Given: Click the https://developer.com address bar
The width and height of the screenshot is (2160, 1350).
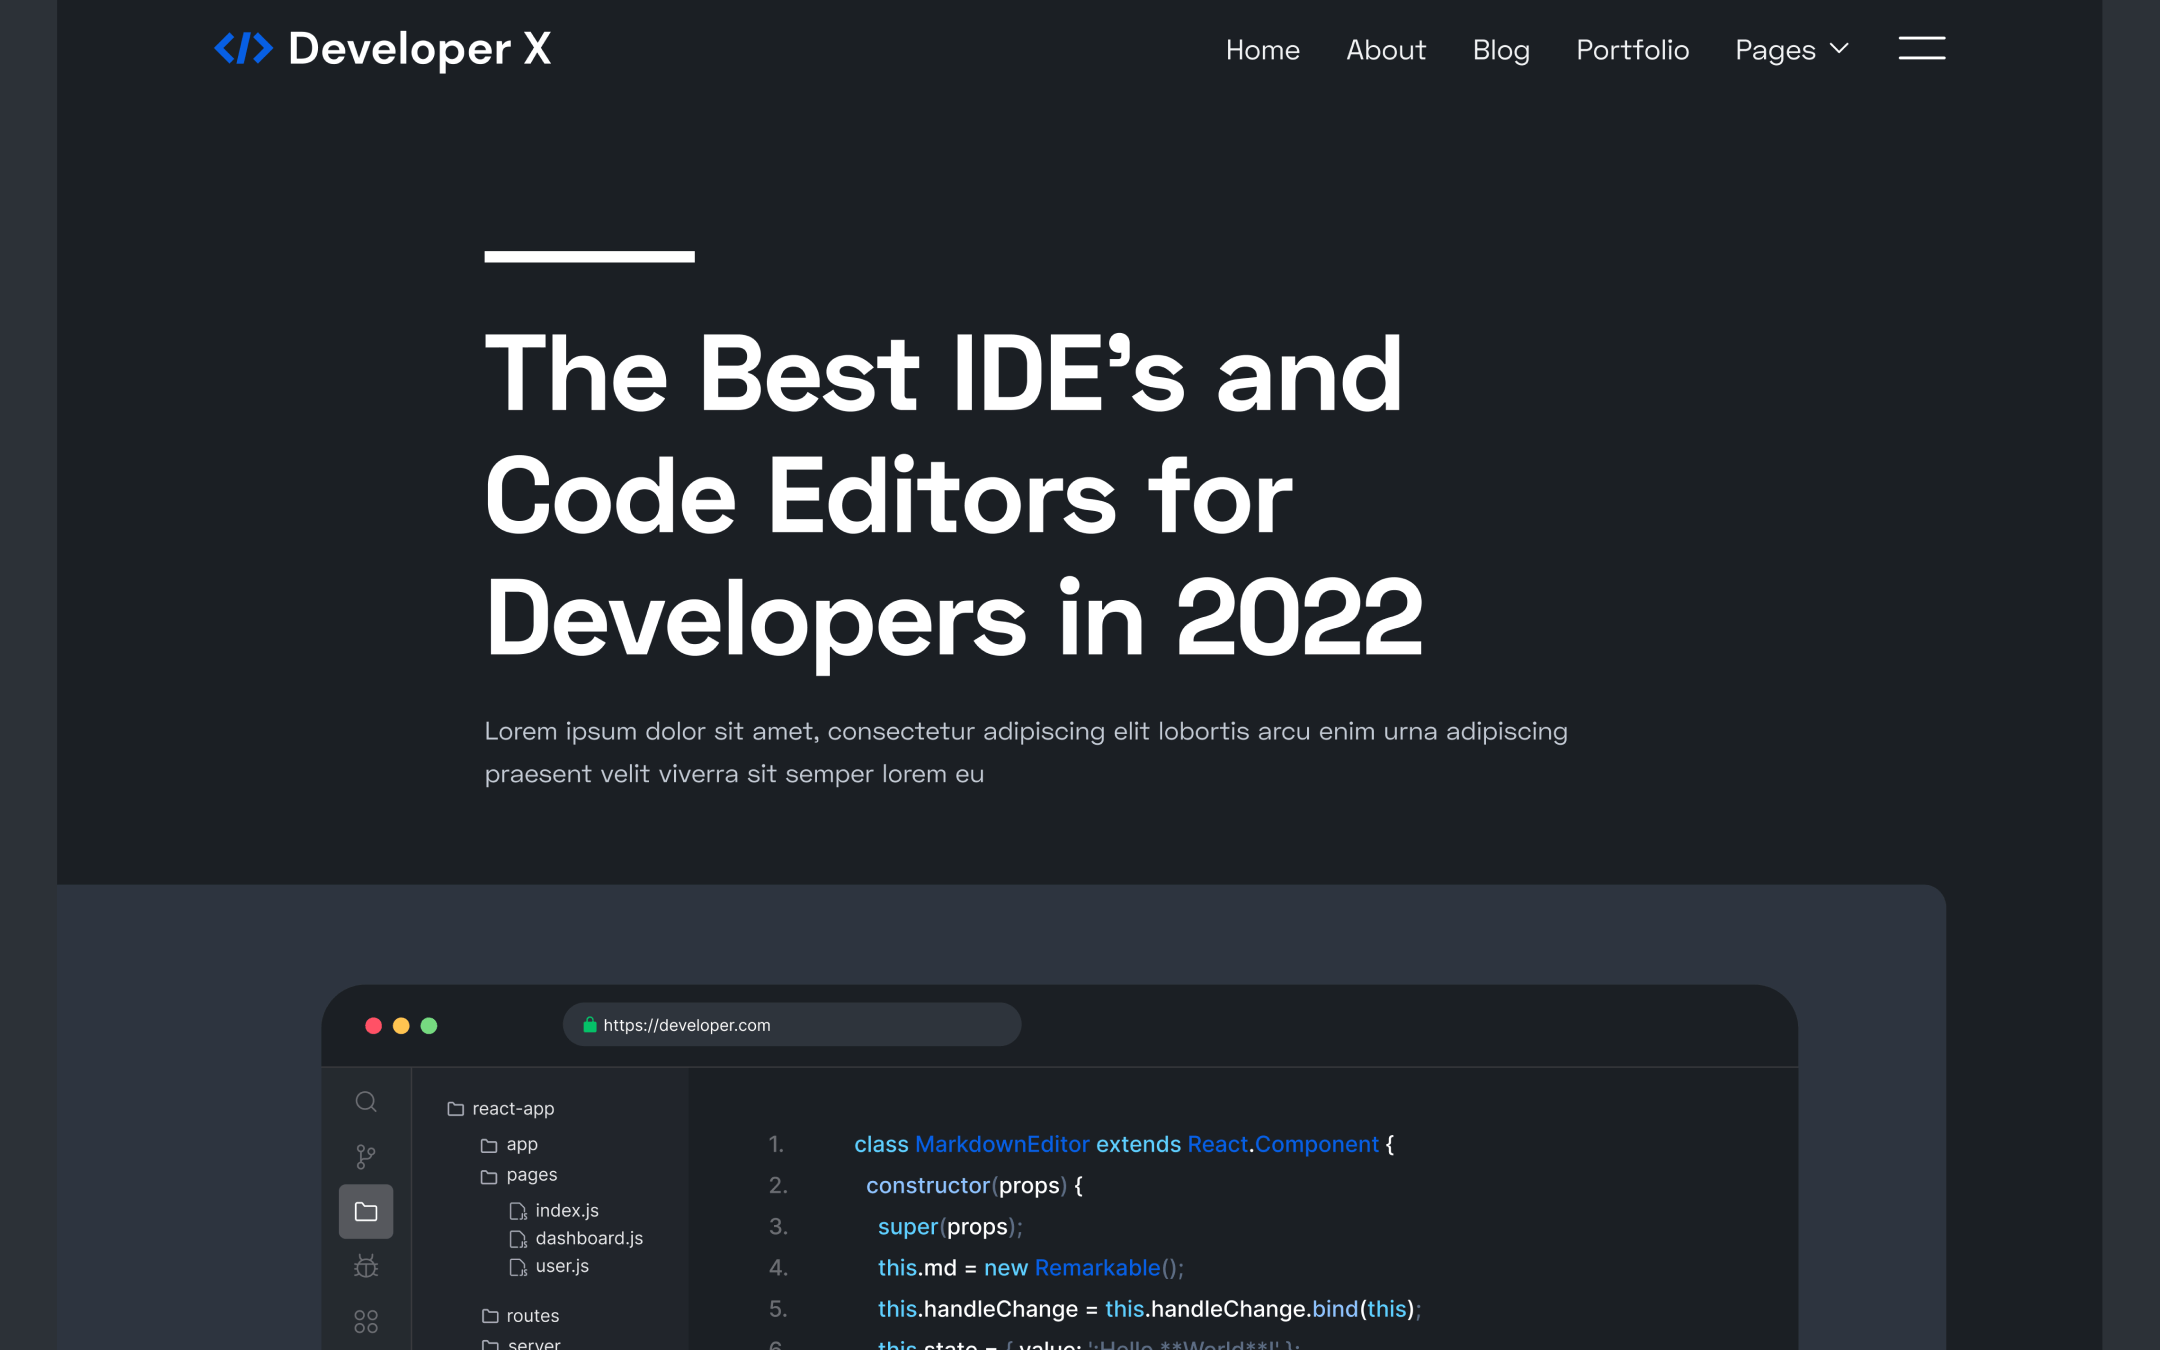Looking at the screenshot, I should coord(792,1024).
